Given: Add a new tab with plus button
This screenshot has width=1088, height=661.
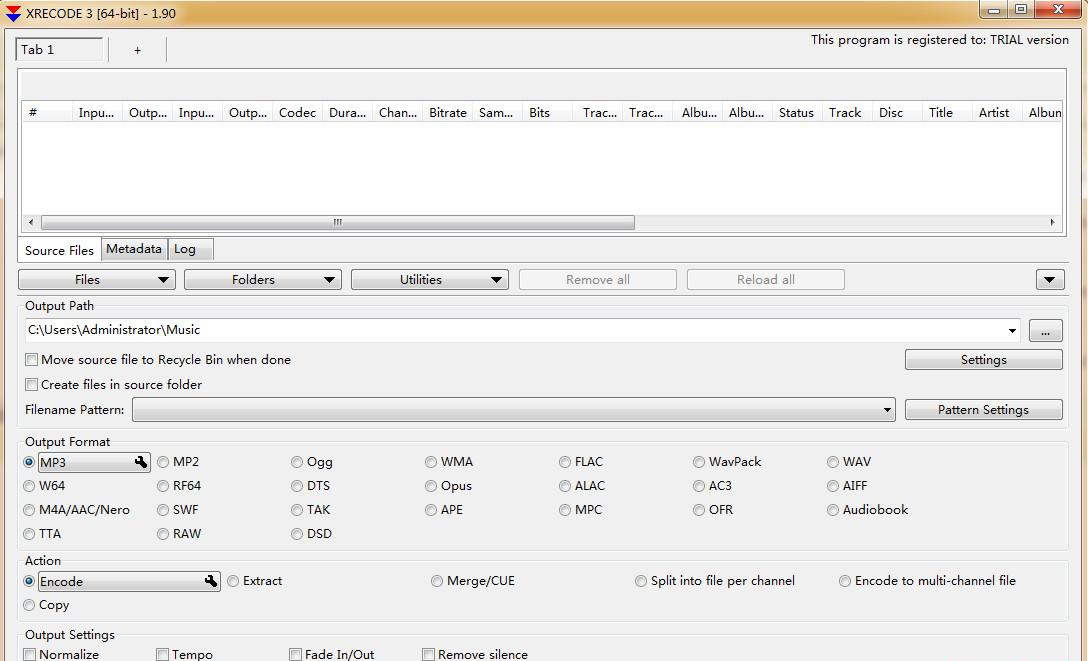Looking at the screenshot, I should [x=137, y=50].
